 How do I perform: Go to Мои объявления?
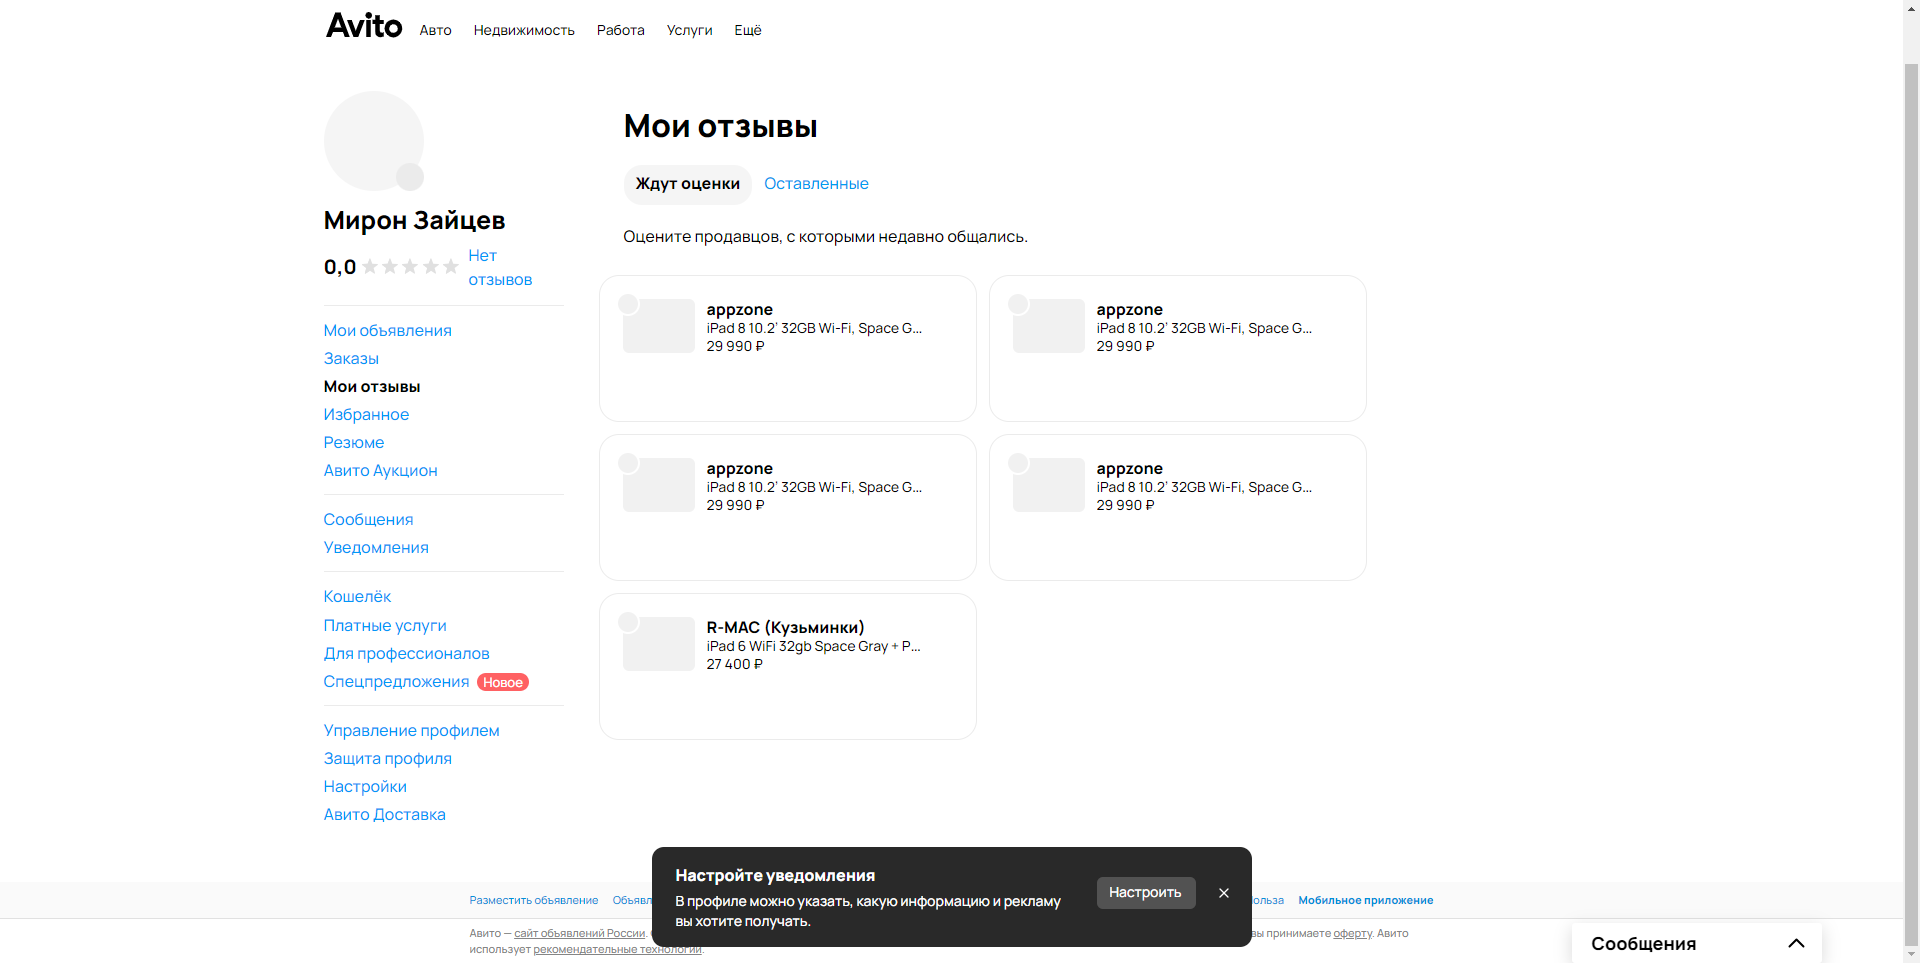(x=387, y=331)
